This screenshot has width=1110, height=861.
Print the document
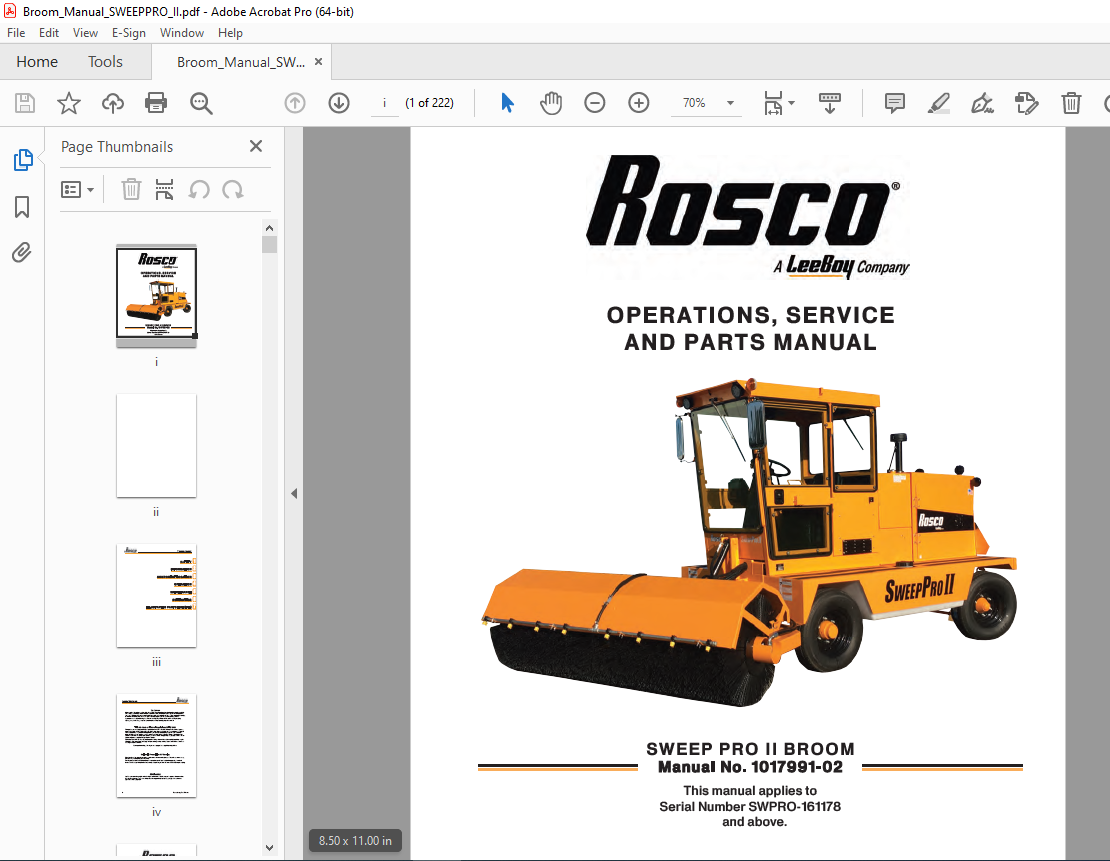156,103
